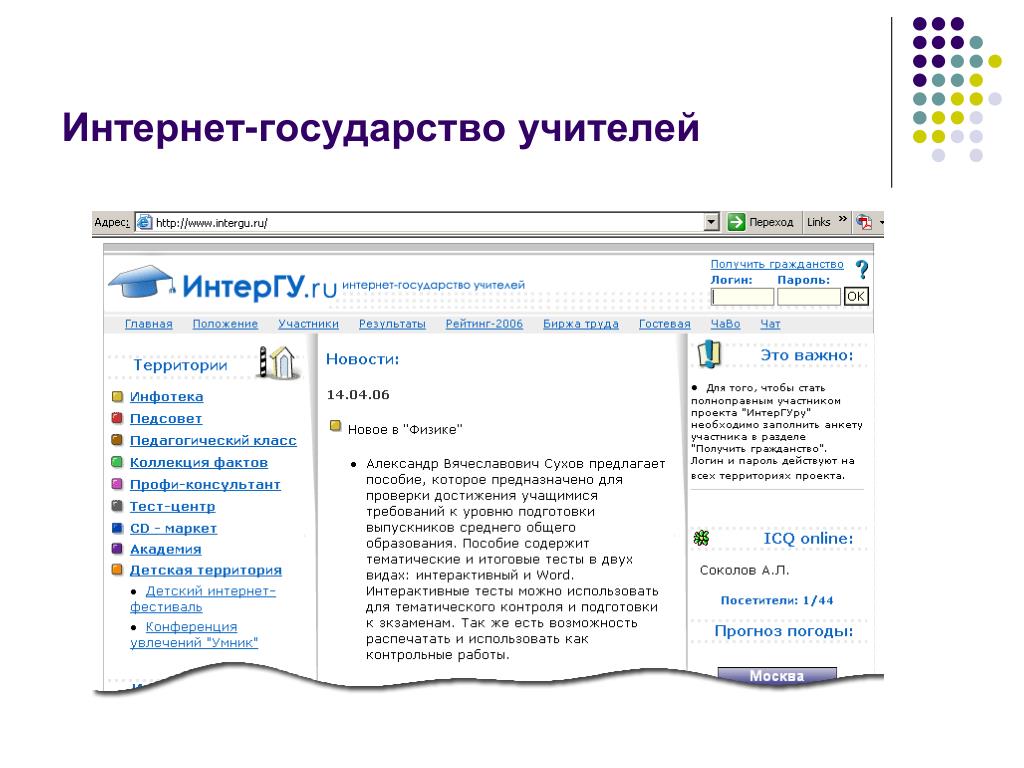This screenshot has width=1024, height=768.
Task: Click the magenta bullet icon beside Профи-консультант
Action: click(x=118, y=484)
